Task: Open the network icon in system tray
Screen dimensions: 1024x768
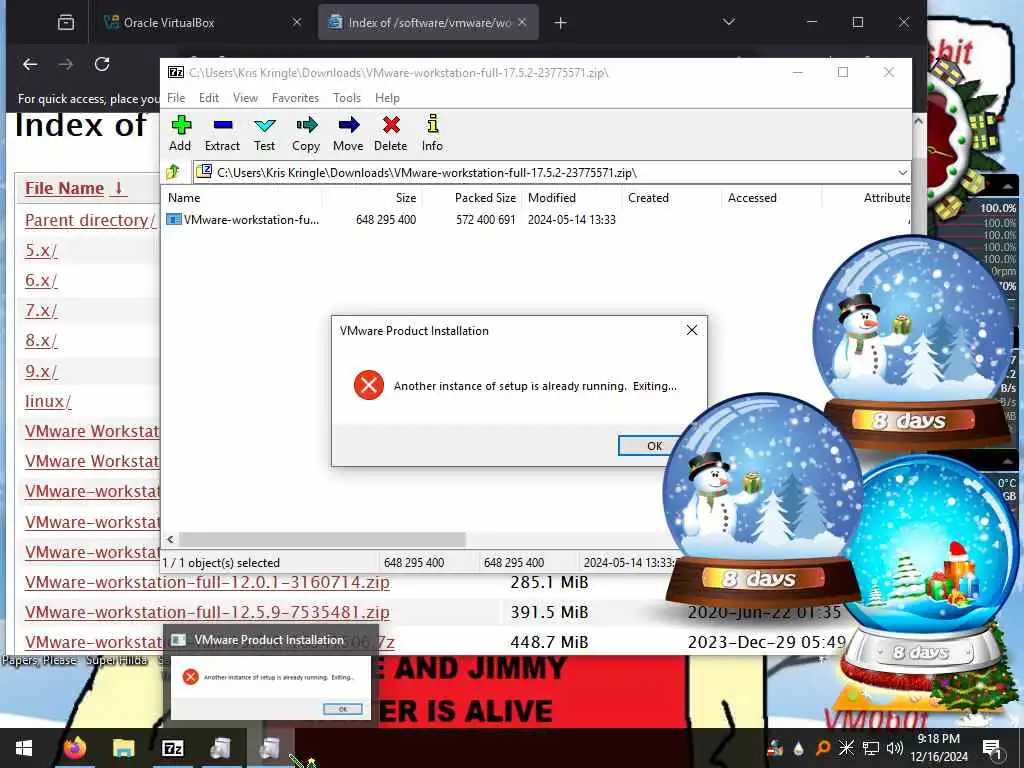Action: [x=871, y=748]
